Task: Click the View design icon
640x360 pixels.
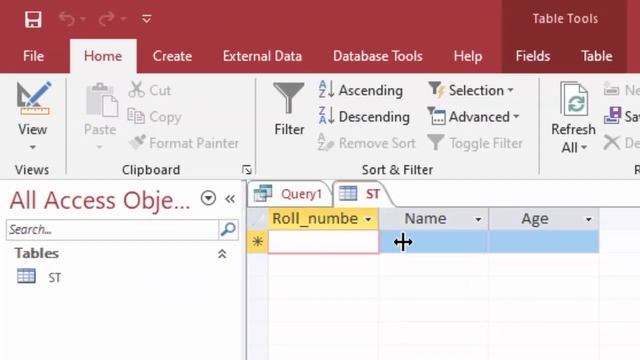Action: [33, 98]
